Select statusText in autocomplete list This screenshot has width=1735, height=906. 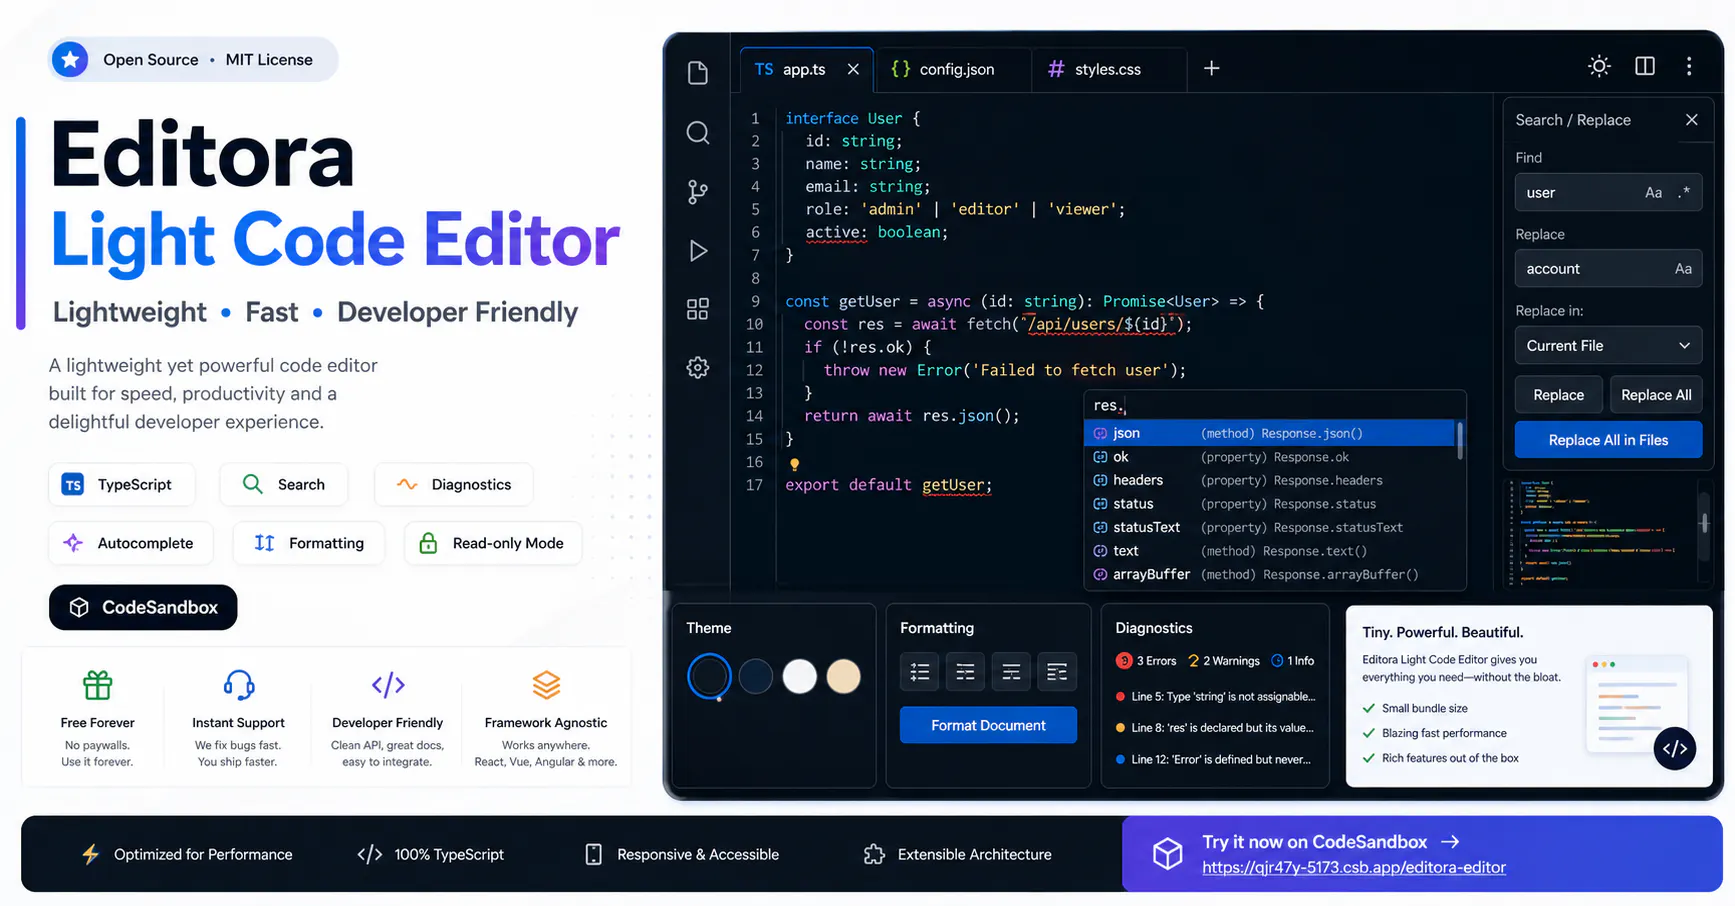tap(1270, 527)
